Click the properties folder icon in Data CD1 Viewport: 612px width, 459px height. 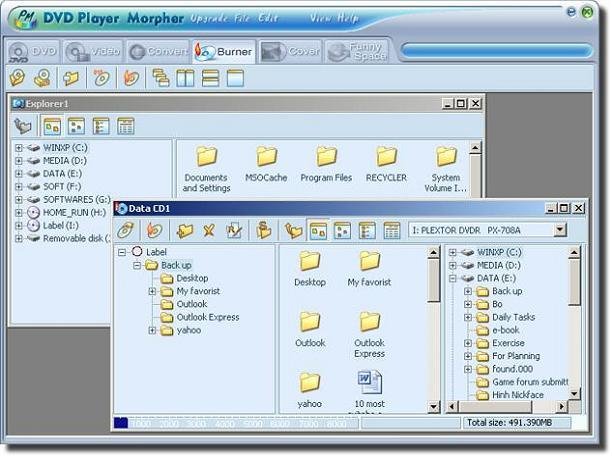(264, 230)
